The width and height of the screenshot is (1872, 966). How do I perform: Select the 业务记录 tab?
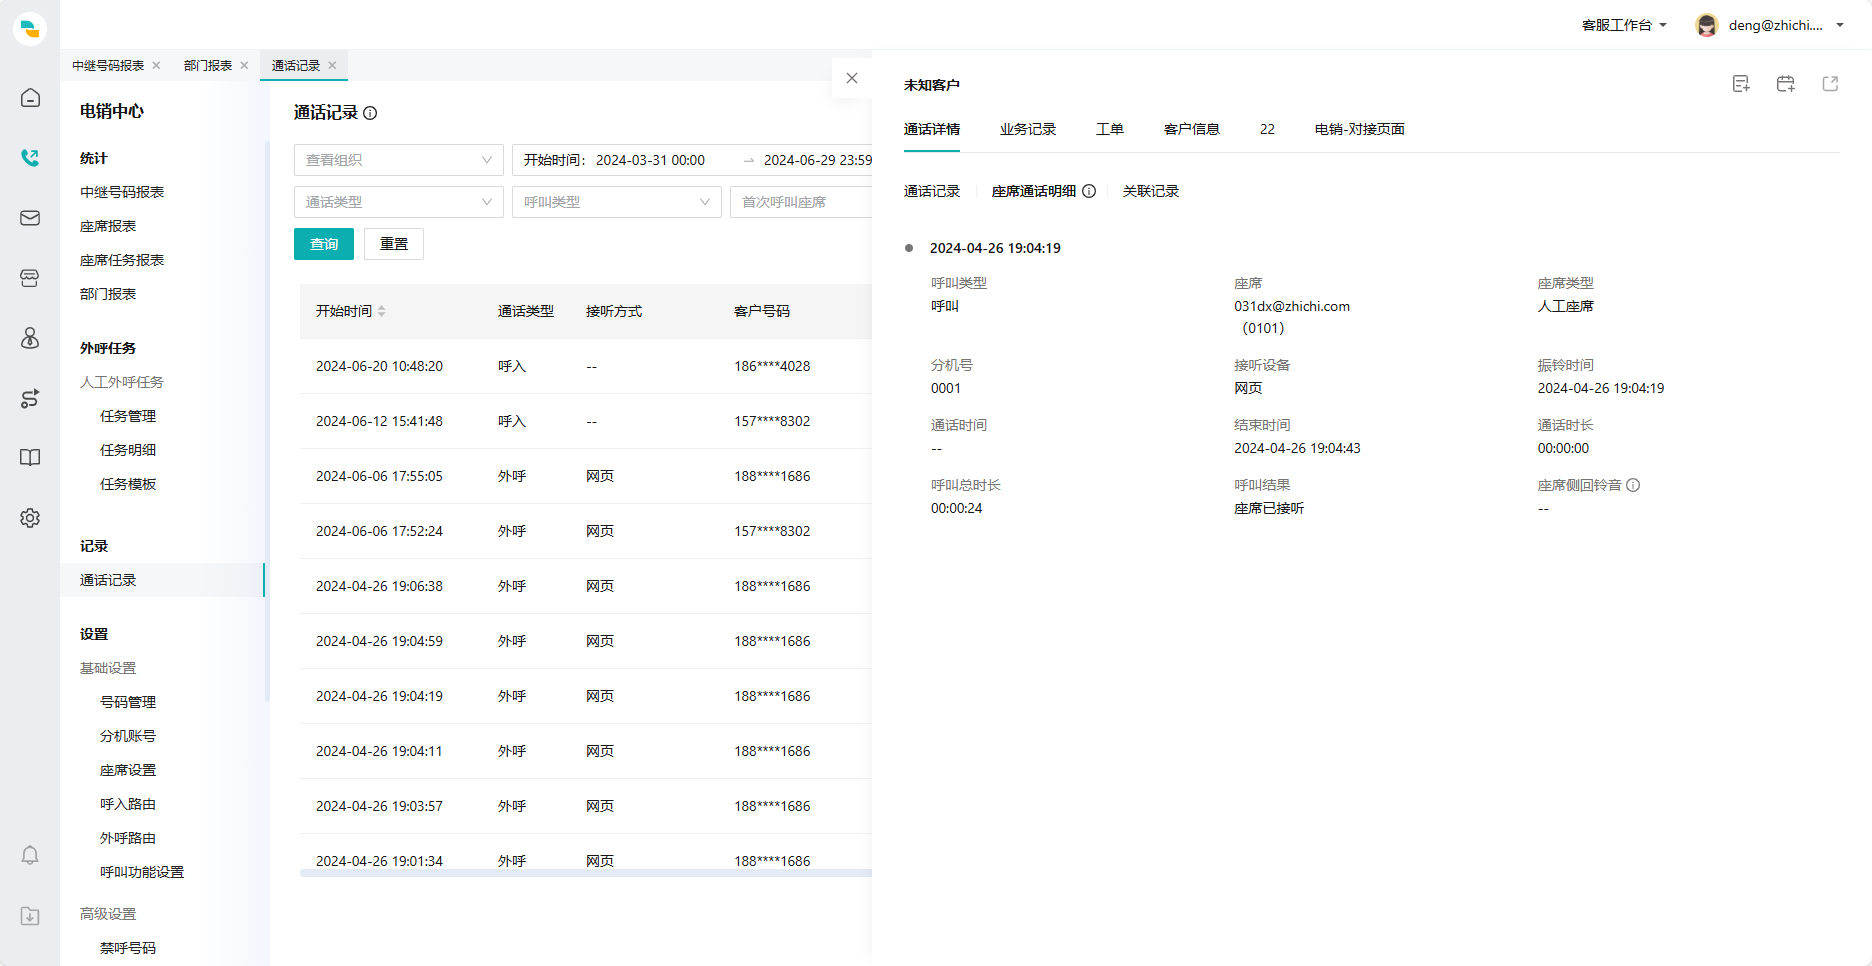(1028, 129)
